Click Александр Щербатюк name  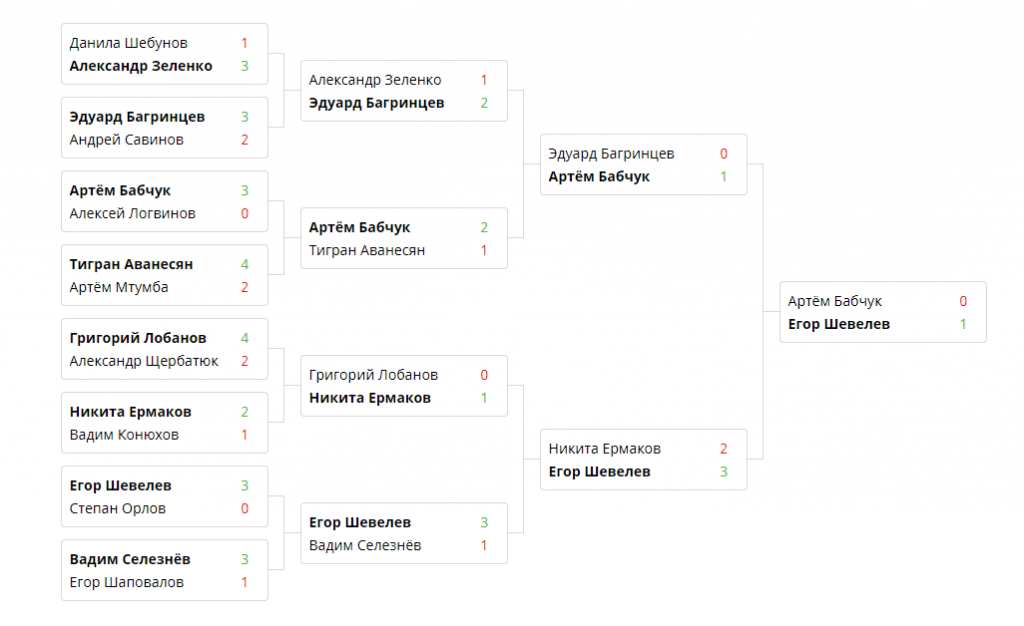click(144, 361)
